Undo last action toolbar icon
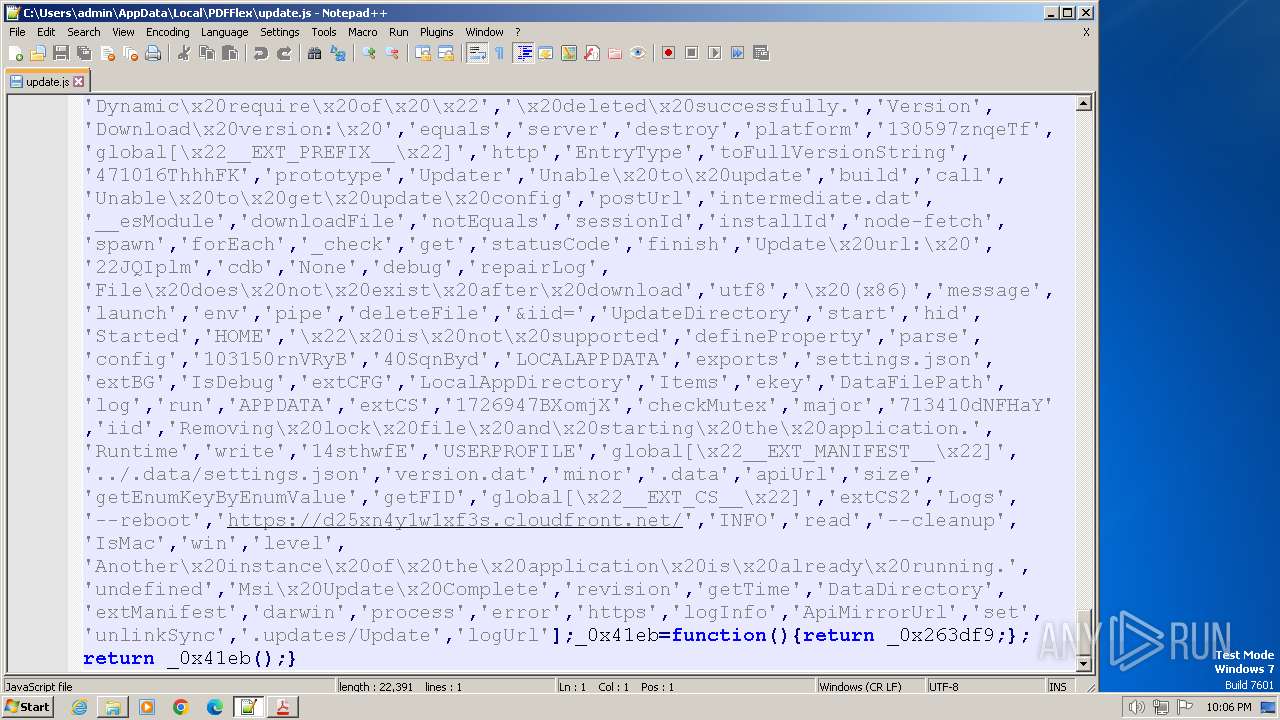The image size is (1280, 720). click(261, 53)
